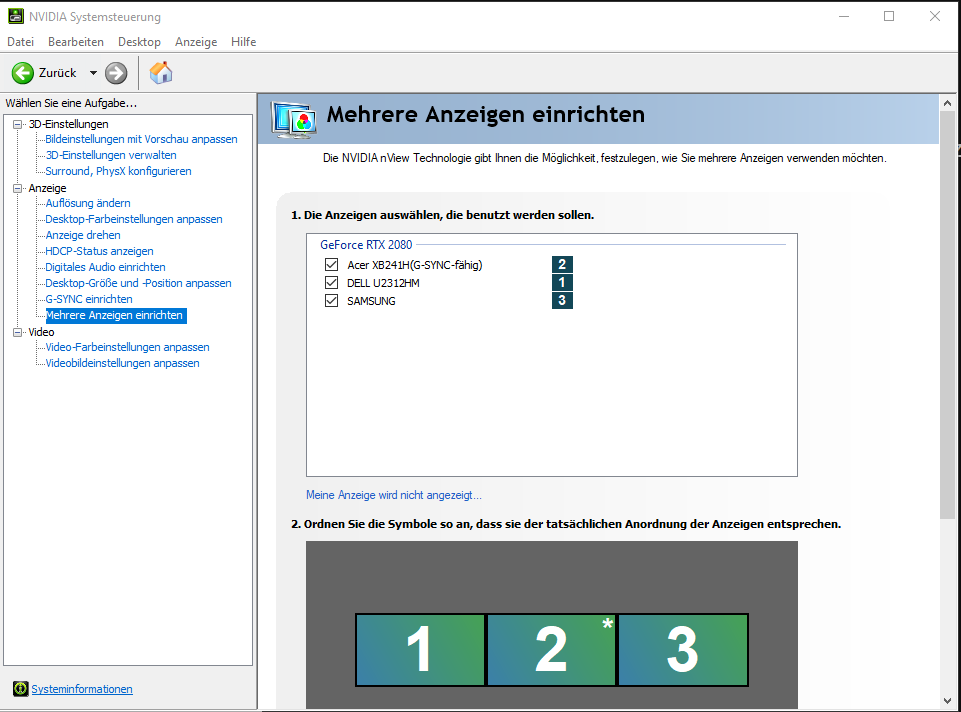Click the Acer XB241H(G-SYNC-fähig) label
961x712 pixels.
click(415, 265)
